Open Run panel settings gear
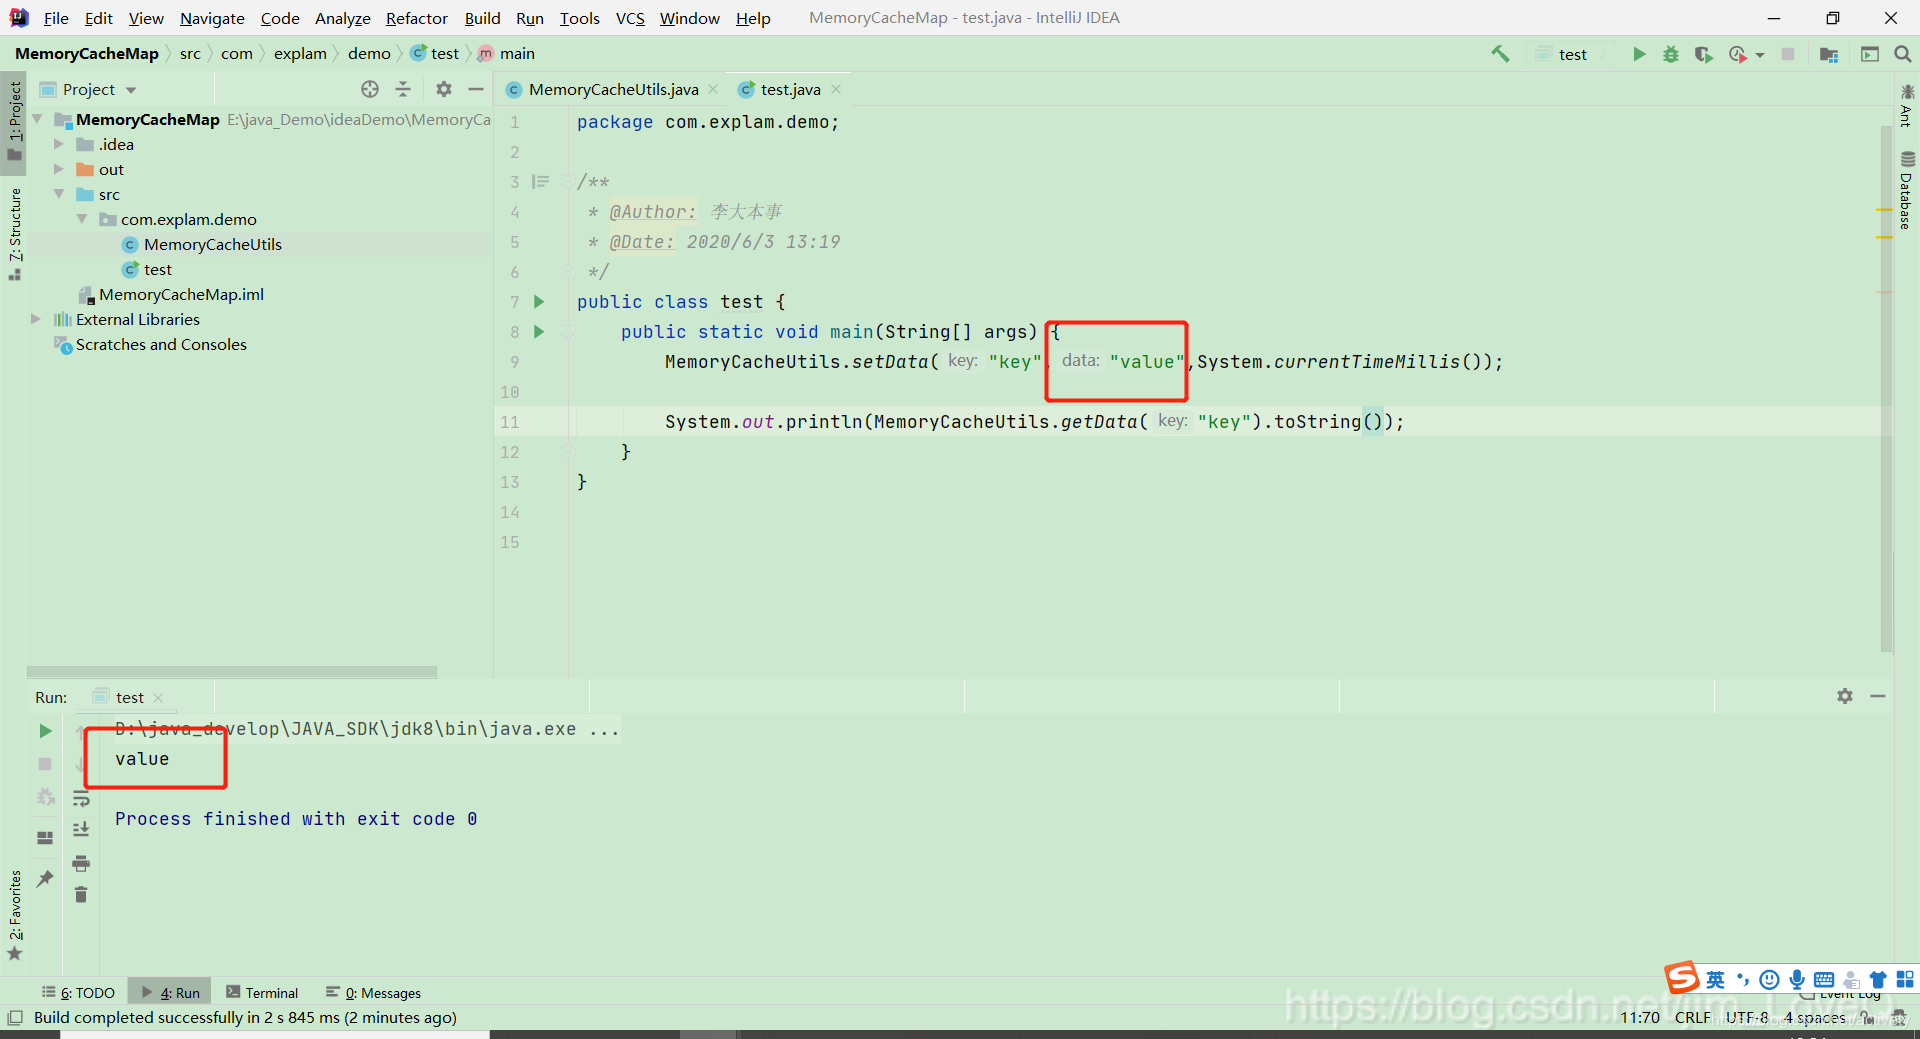 coord(1845,696)
